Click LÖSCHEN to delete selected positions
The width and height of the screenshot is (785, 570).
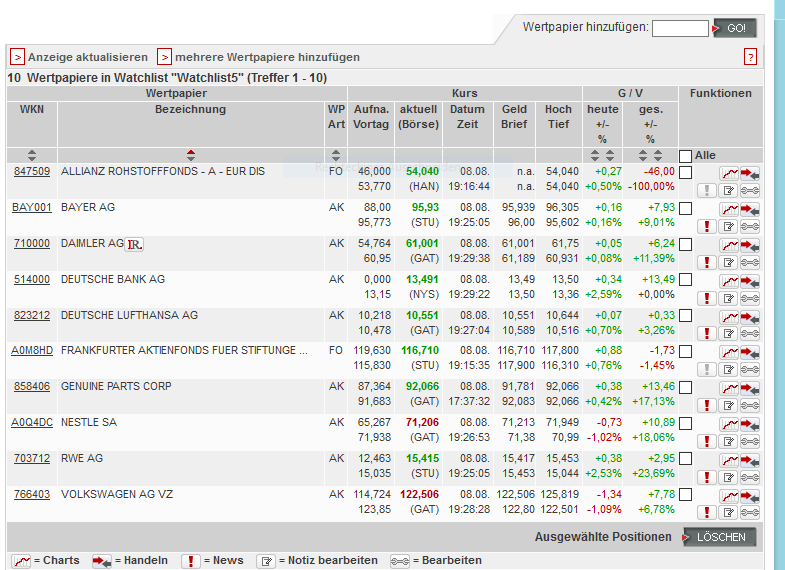click(719, 537)
